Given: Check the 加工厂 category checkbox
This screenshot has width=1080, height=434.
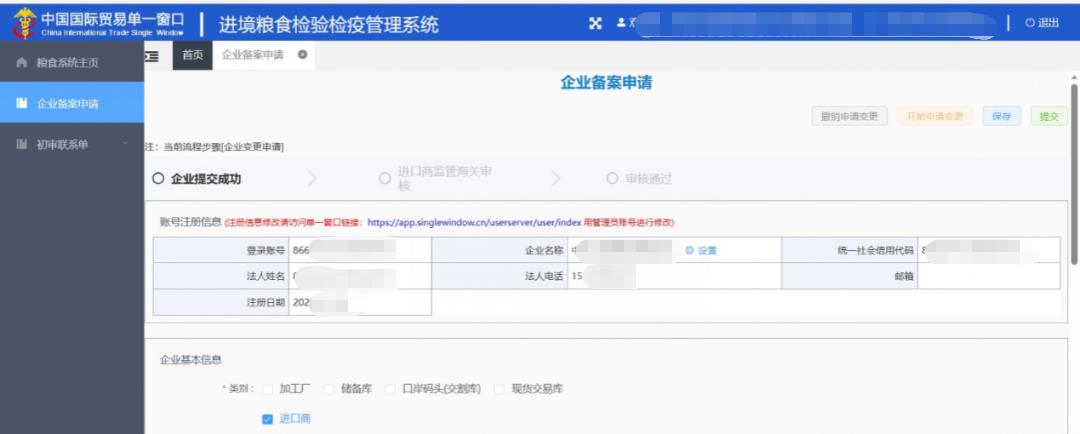Looking at the screenshot, I should pos(267,389).
